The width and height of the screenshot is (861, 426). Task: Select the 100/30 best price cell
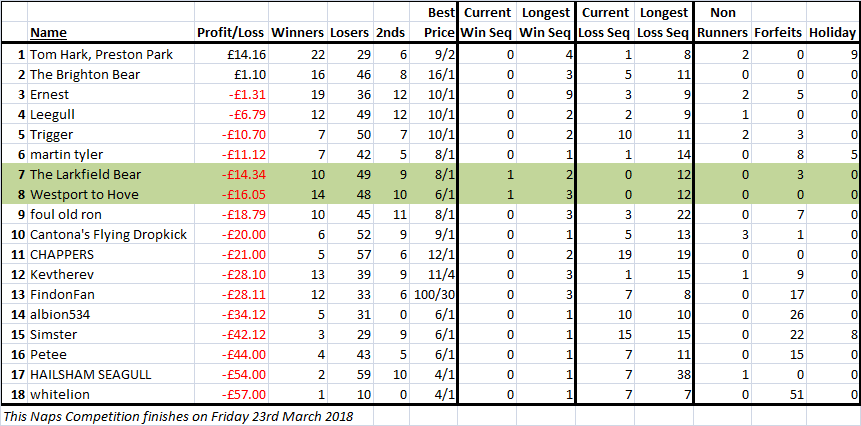click(x=437, y=295)
